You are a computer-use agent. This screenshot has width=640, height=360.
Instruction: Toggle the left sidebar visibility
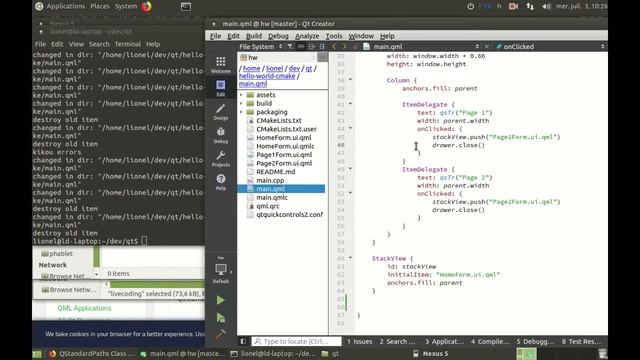[x=243, y=341]
